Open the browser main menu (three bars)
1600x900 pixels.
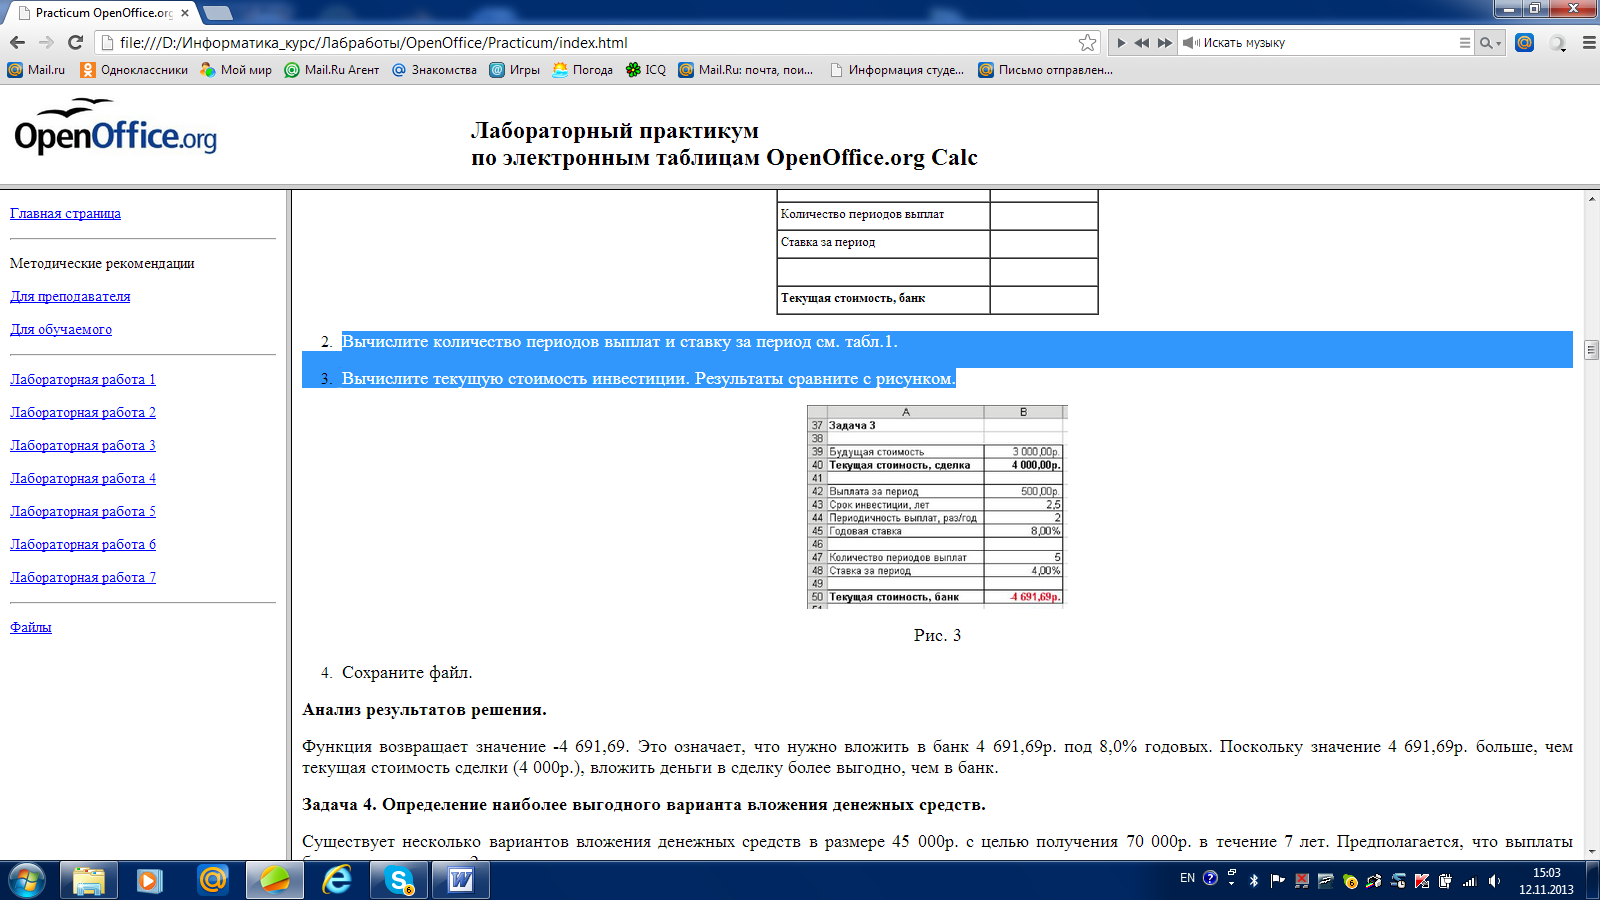pyautogui.click(x=1588, y=43)
